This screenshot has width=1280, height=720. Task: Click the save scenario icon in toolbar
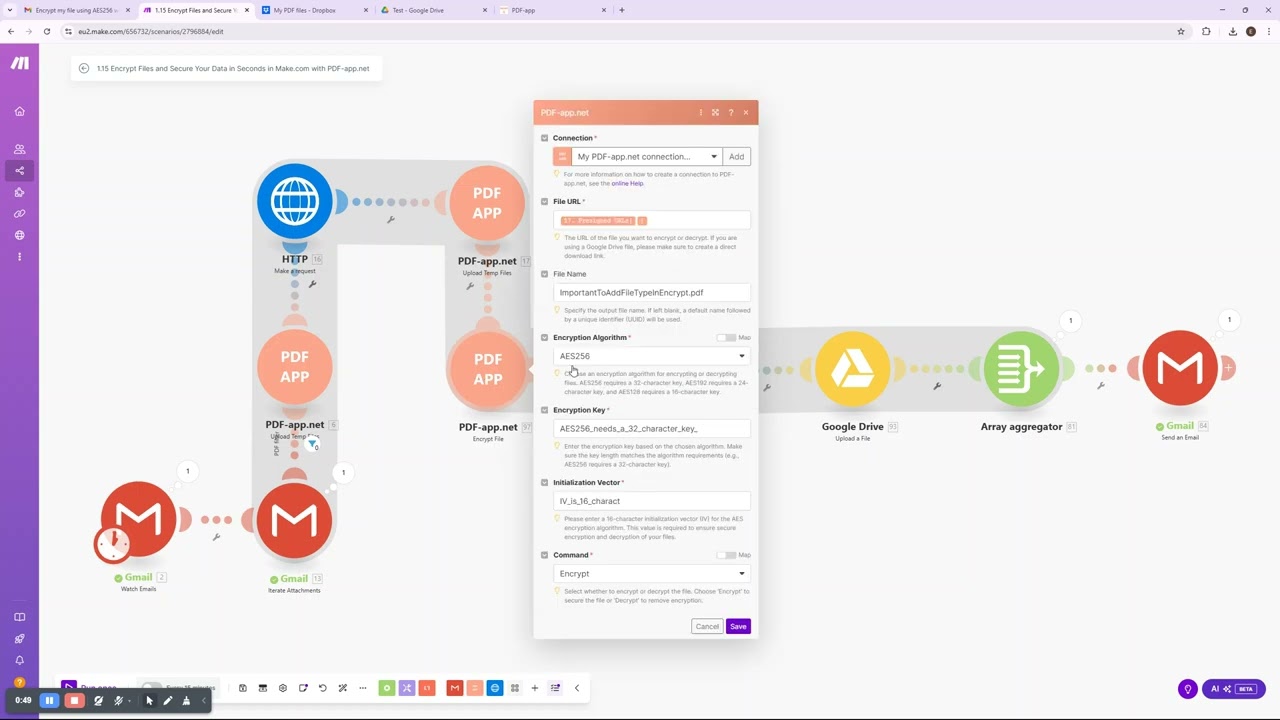pyautogui.click(x=243, y=688)
